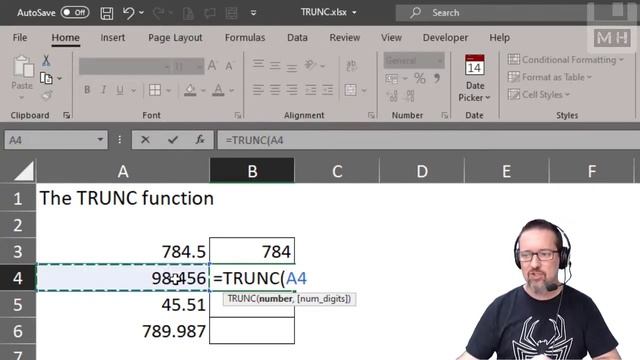640x360 pixels.
Task: Open the Help tab
Action: pos(499,38)
